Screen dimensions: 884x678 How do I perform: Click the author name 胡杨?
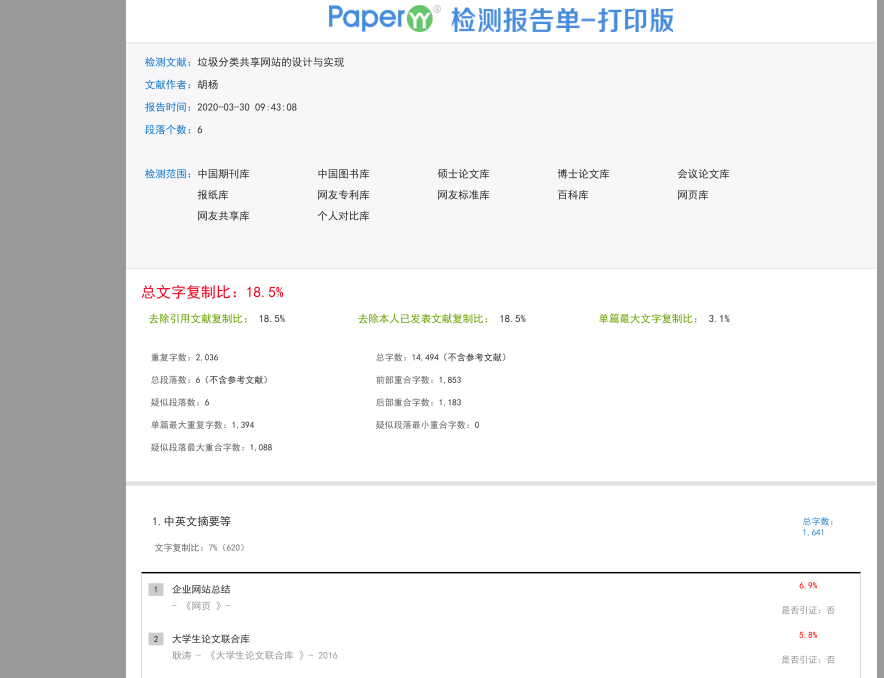click(207, 85)
